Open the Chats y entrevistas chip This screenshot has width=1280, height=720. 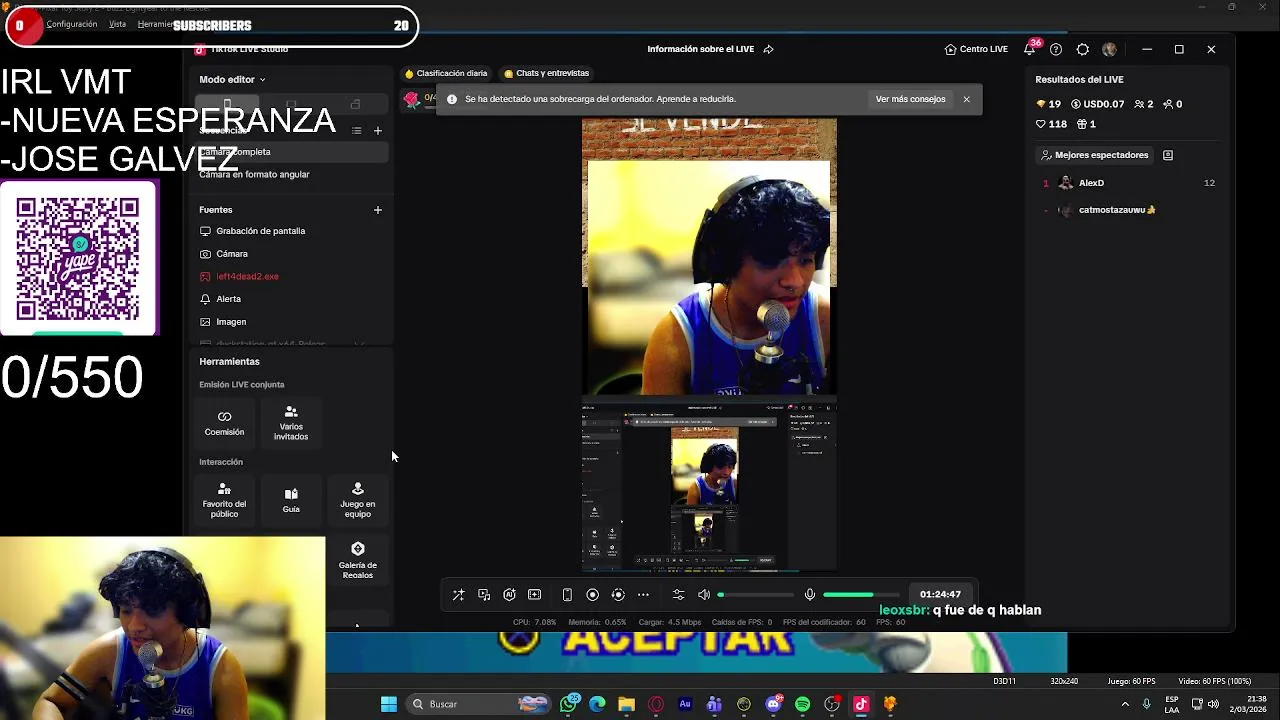pos(547,73)
